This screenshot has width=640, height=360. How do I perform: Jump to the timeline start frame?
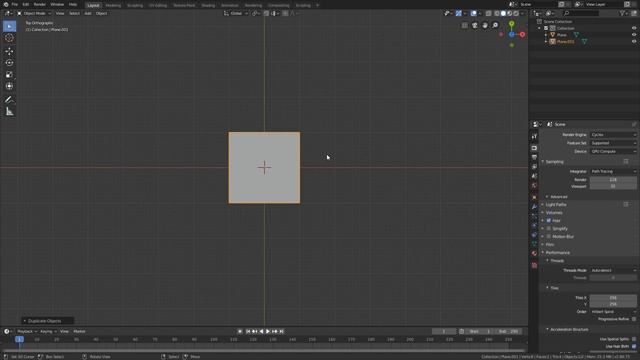(x=248, y=332)
